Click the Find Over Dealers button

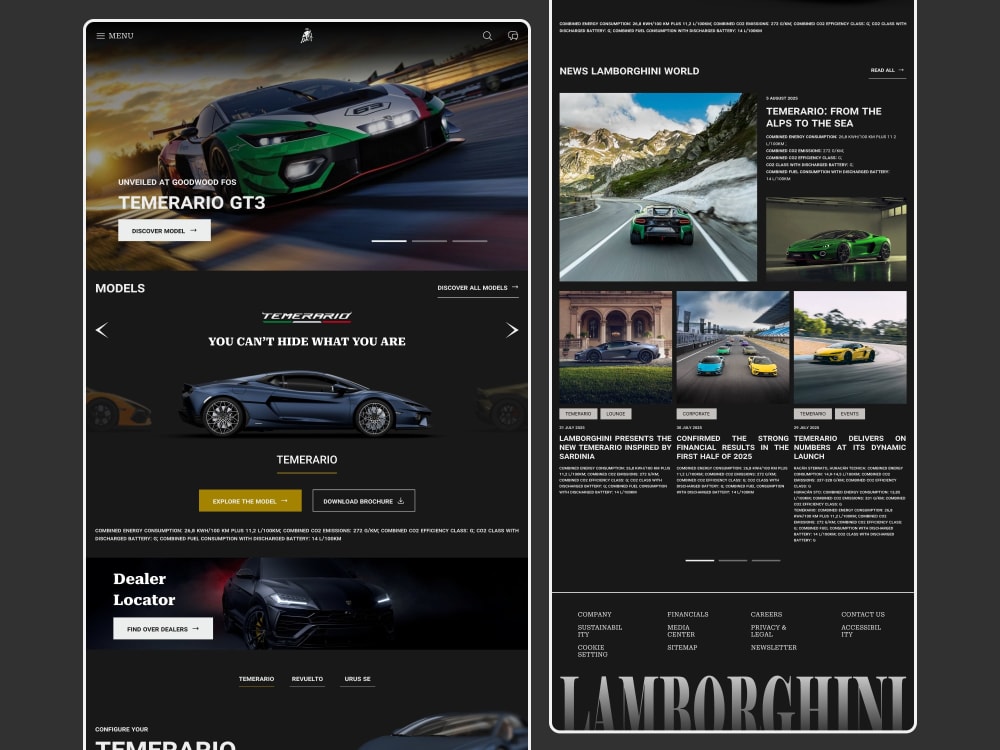click(x=163, y=628)
